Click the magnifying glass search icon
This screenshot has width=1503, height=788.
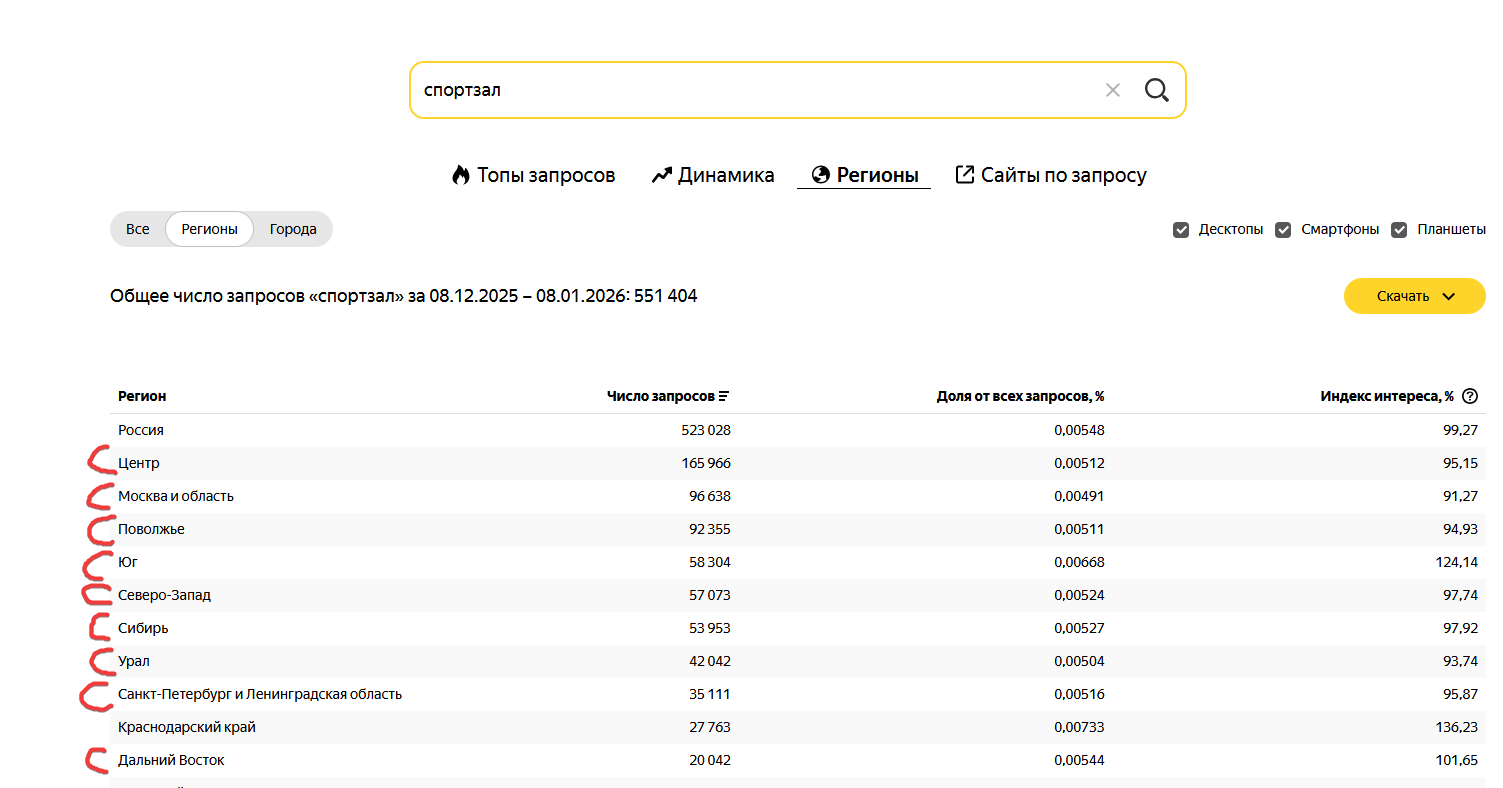coord(1156,91)
